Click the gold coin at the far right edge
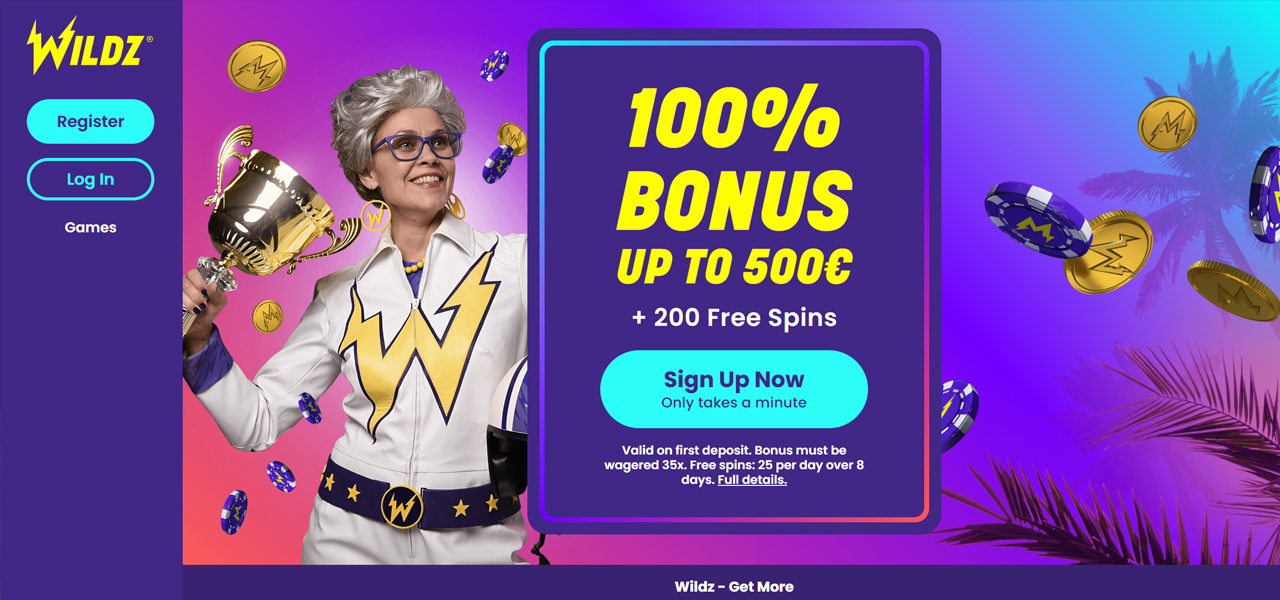The height and width of the screenshot is (600, 1280). 1233,290
